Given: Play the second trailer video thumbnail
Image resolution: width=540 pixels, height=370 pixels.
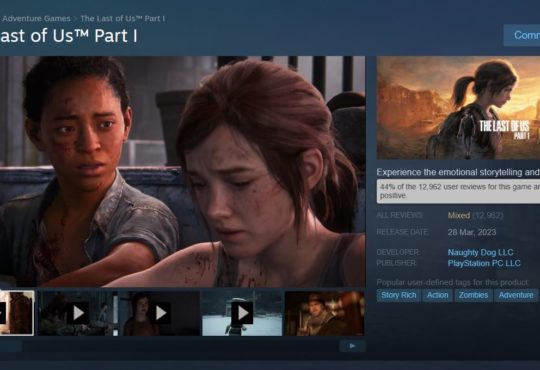Looking at the screenshot, I should point(77,313).
